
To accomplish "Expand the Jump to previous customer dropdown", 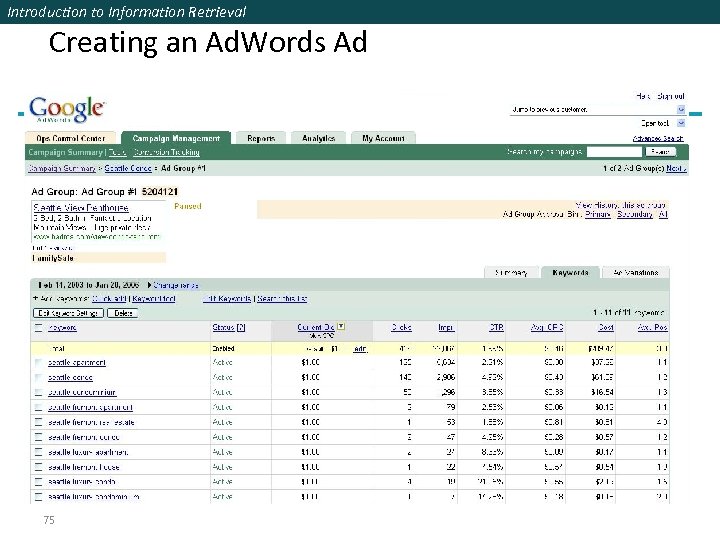I will 681,109.
